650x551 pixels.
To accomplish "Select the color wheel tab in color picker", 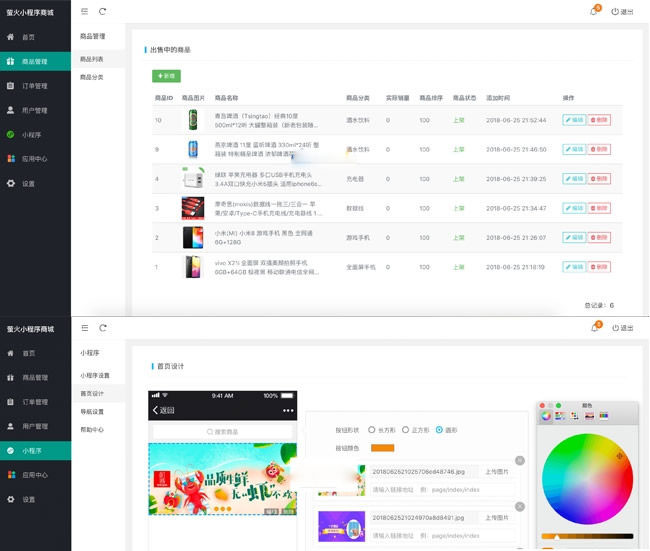I will tap(546, 415).
